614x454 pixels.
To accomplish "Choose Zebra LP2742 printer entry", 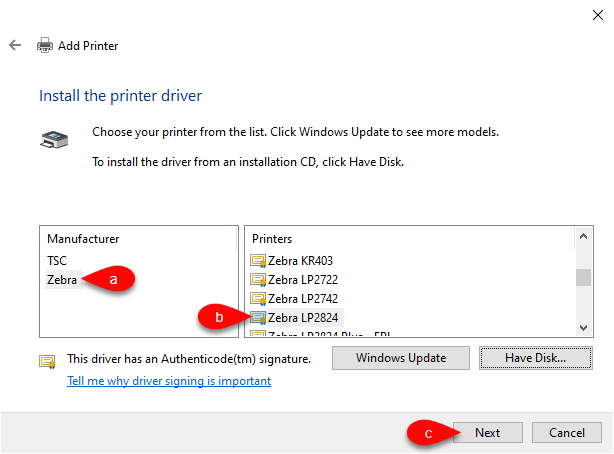I will point(303,298).
